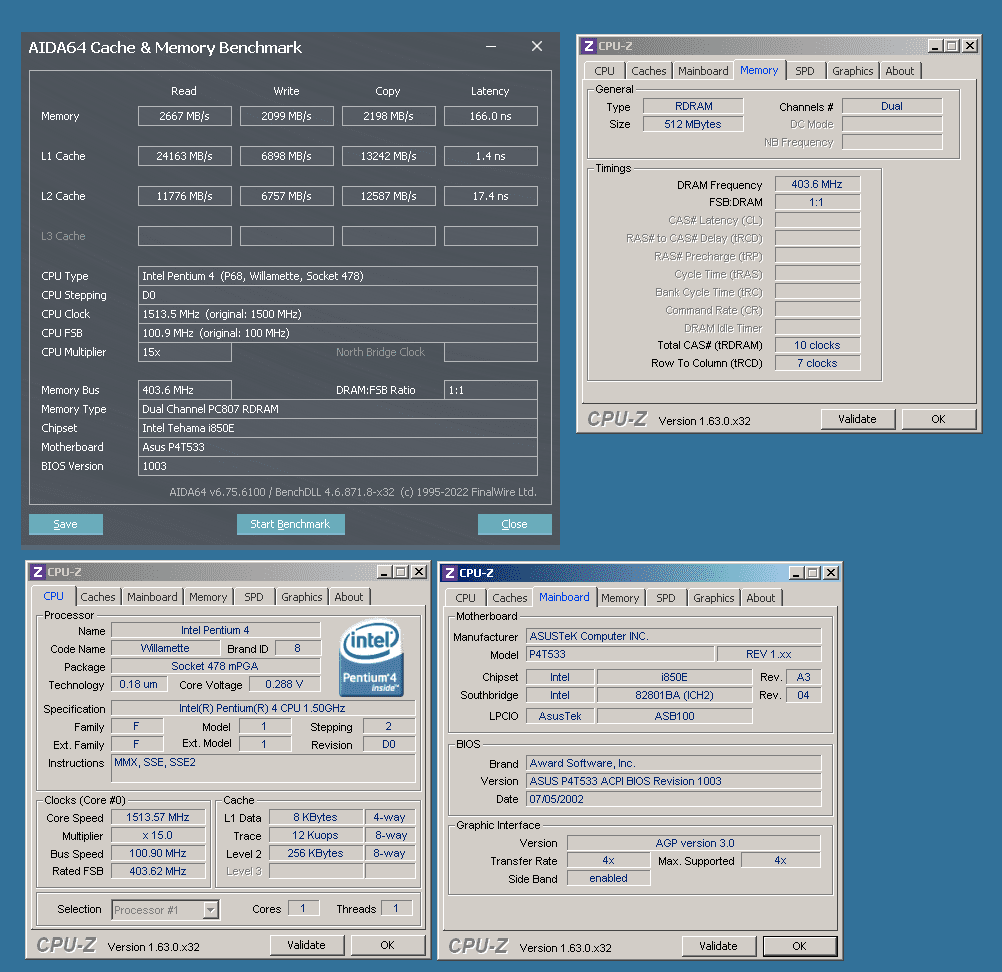Image resolution: width=1002 pixels, height=972 pixels.
Task: Click the Start Benchmark button
Action: [x=291, y=524]
